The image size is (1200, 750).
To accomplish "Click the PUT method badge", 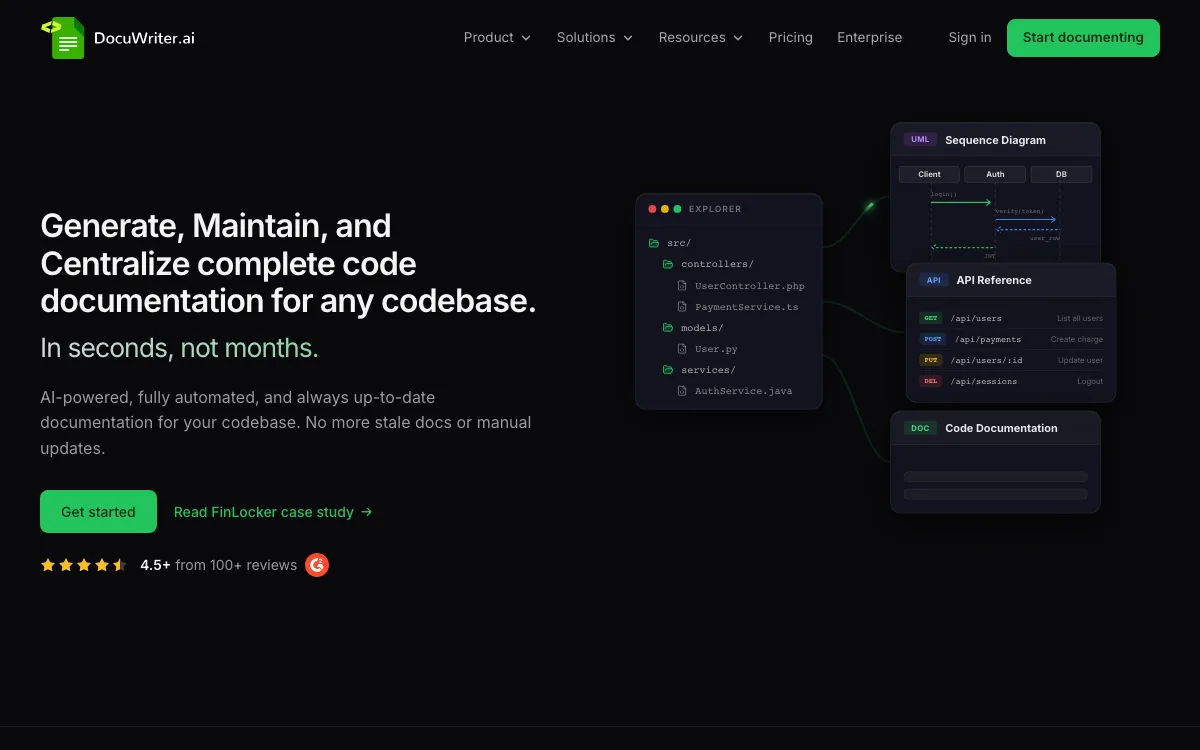I will (931, 360).
